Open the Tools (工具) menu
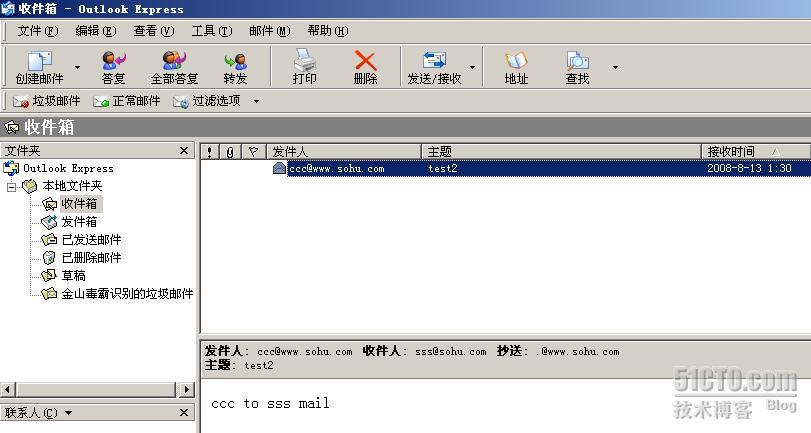The width and height of the screenshot is (811, 433). 212,31
